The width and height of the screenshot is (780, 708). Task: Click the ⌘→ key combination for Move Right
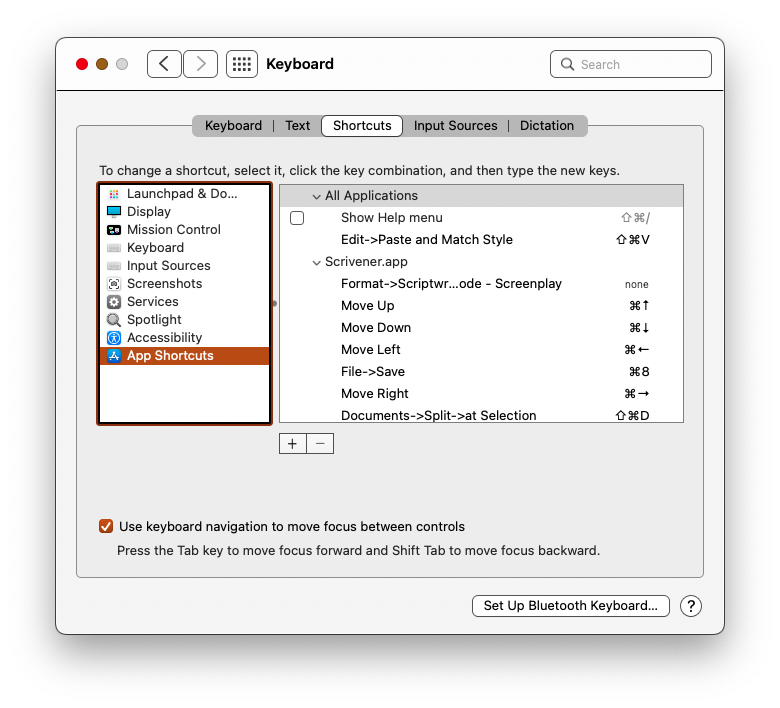(637, 393)
